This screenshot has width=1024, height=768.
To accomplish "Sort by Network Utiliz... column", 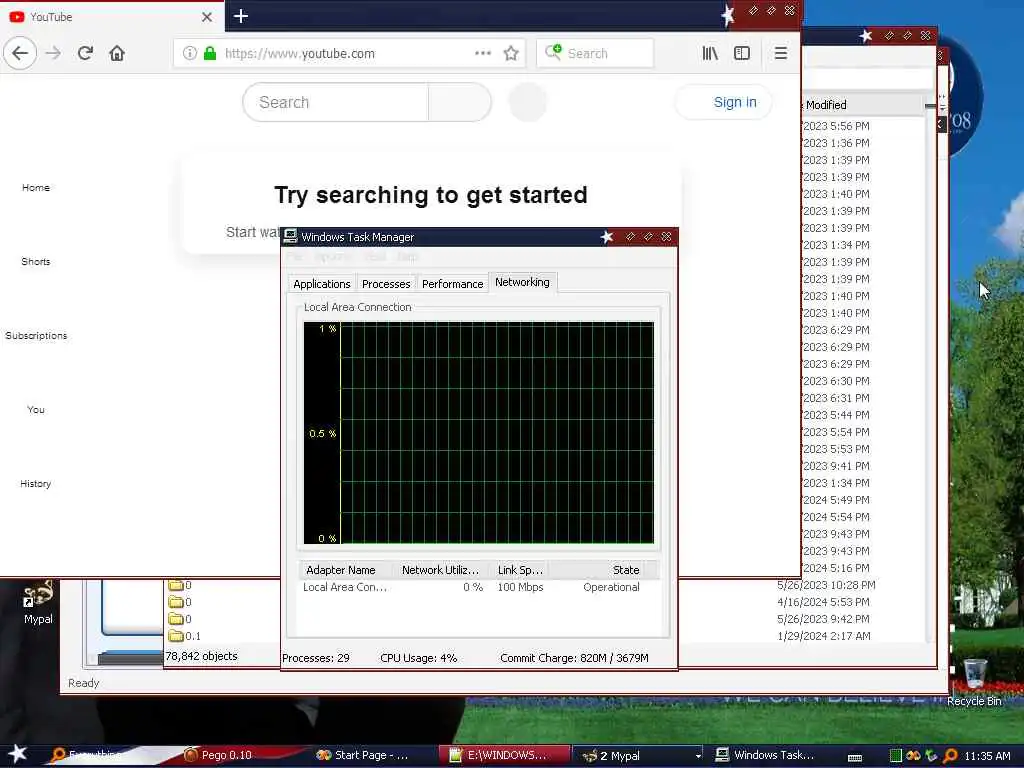I will click(441, 569).
